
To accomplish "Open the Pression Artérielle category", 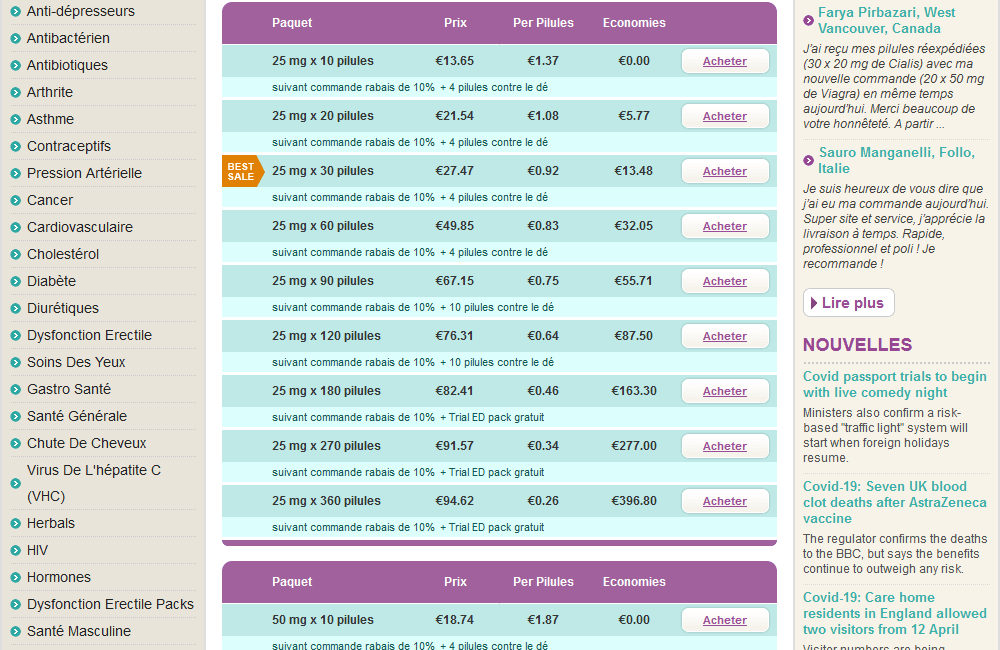I will 84,173.
